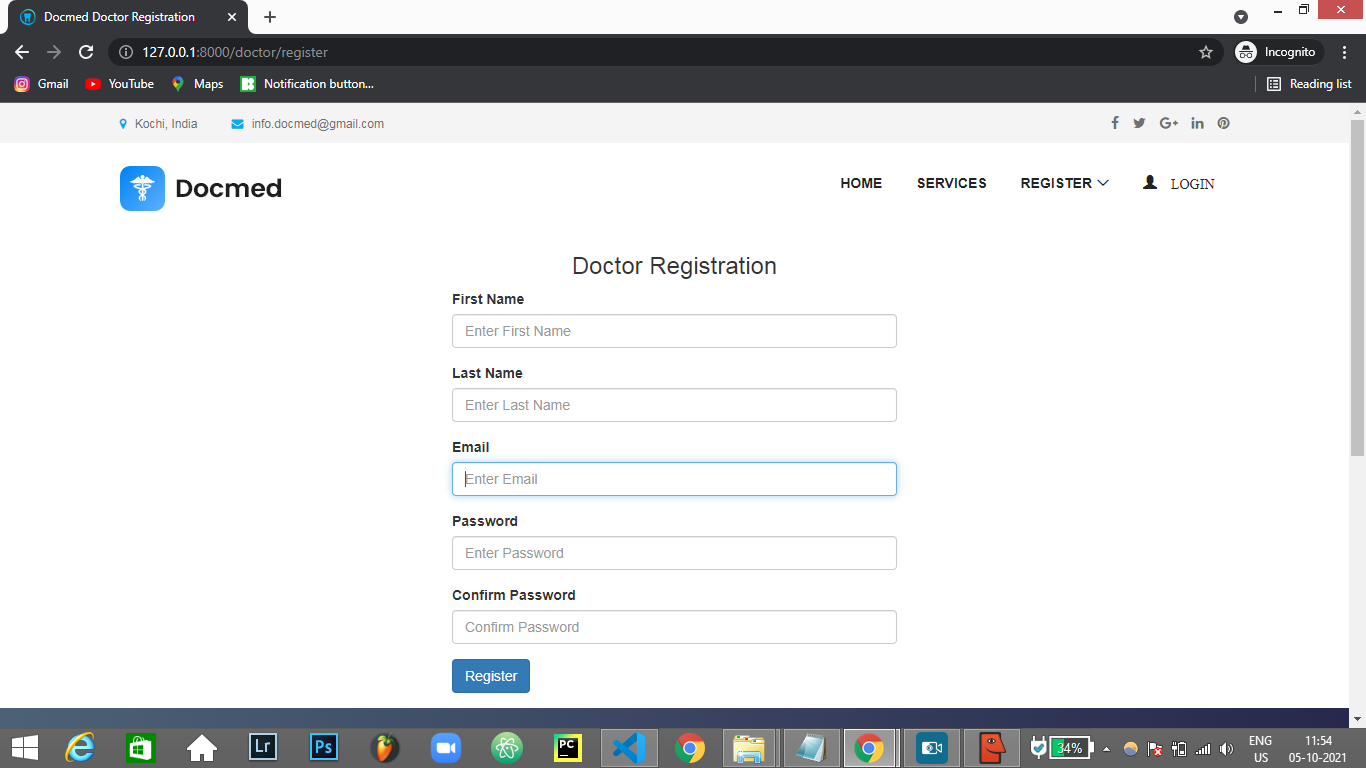Viewport: 1366px width, 768px height.
Task: Click the person icon next to LOGIN
Action: click(1148, 182)
